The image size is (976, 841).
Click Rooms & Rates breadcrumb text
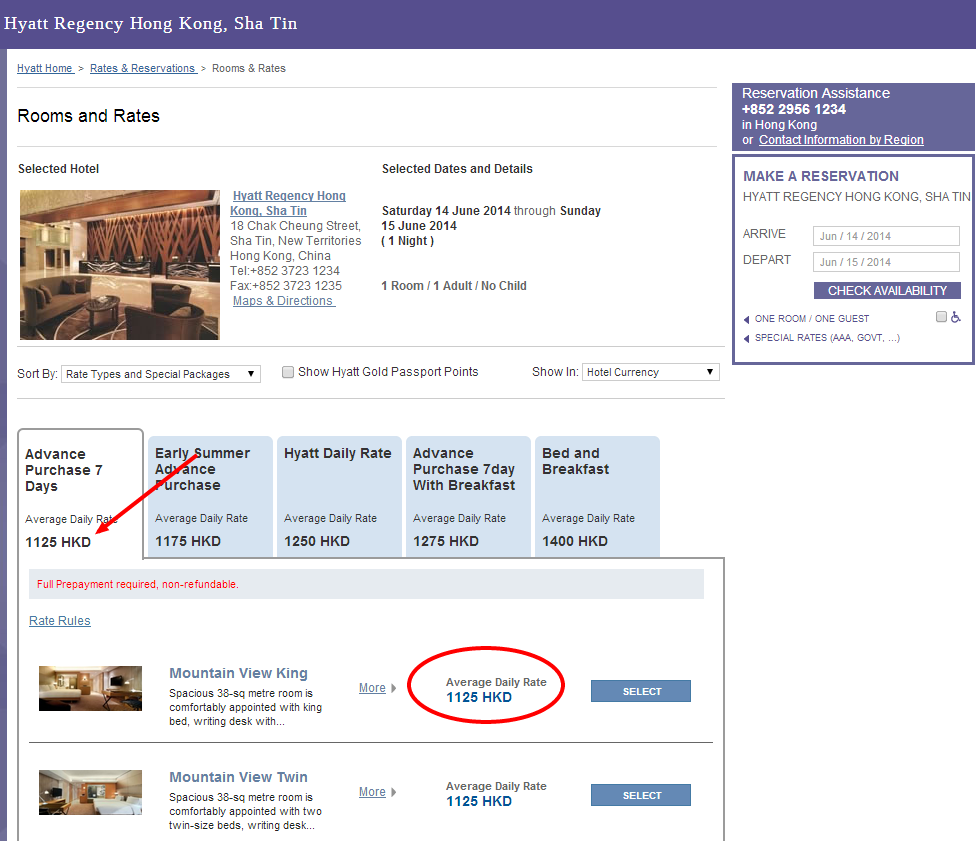(x=249, y=68)
